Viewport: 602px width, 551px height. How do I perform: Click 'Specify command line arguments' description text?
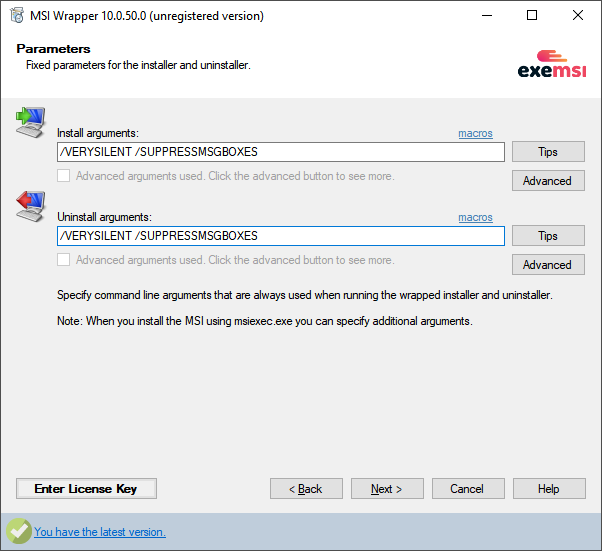pos(305,295)
